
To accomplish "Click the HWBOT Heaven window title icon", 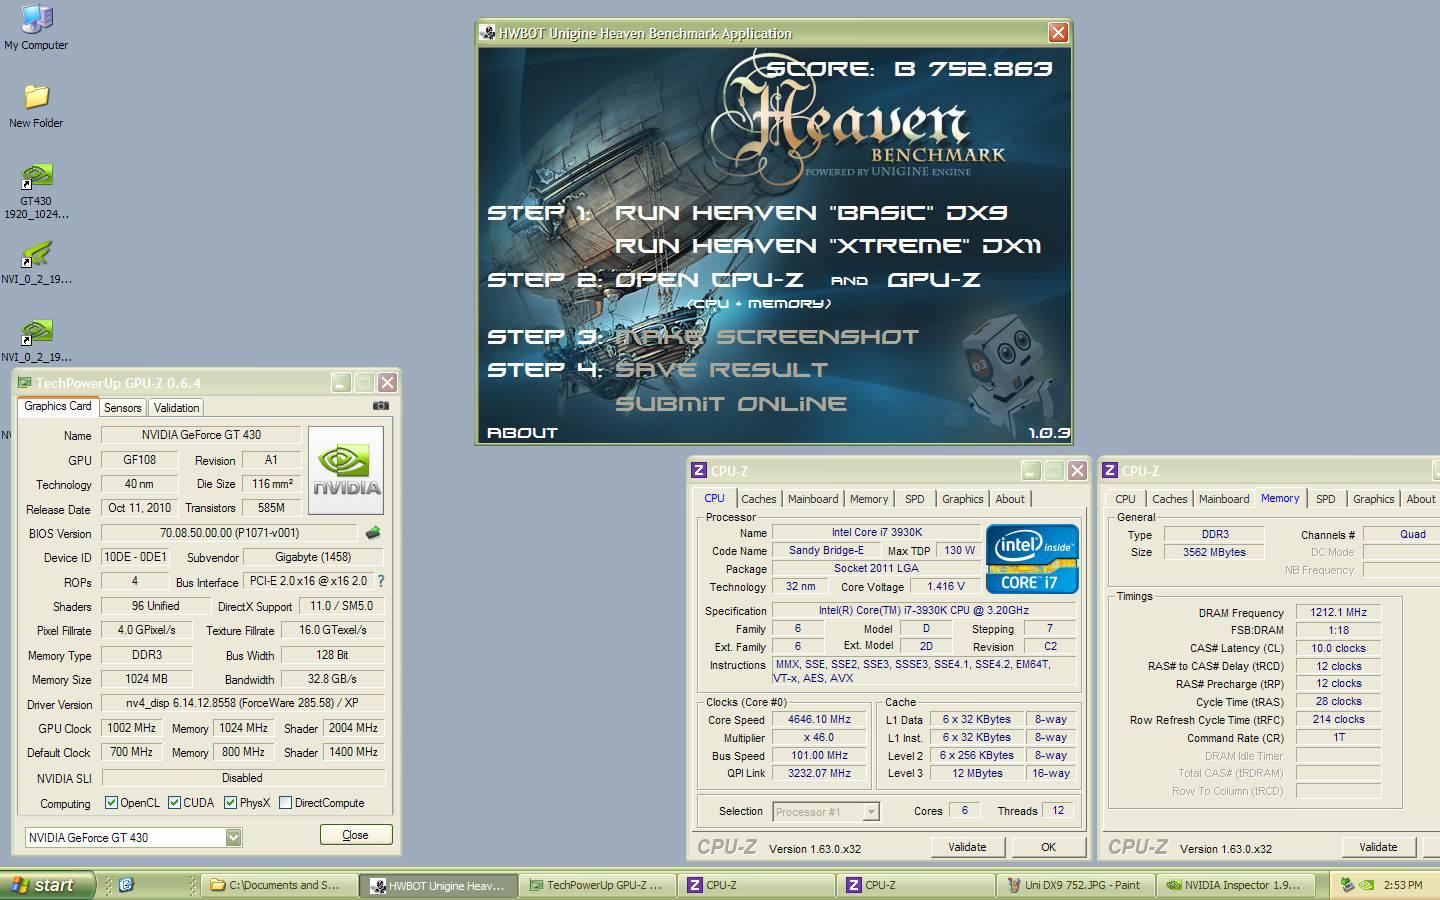I will tap(488, 33).
